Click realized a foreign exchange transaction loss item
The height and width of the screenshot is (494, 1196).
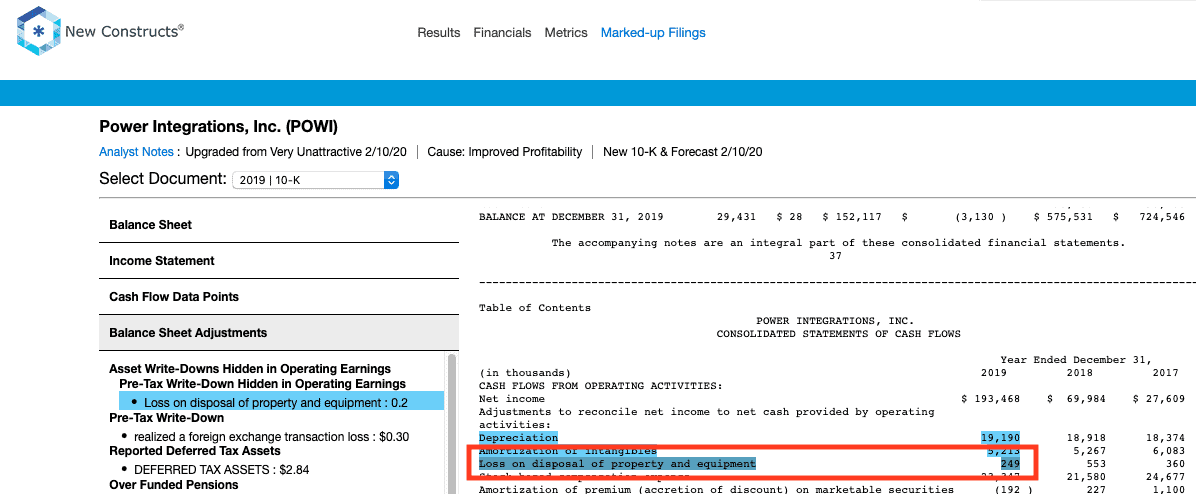[271, 437]
